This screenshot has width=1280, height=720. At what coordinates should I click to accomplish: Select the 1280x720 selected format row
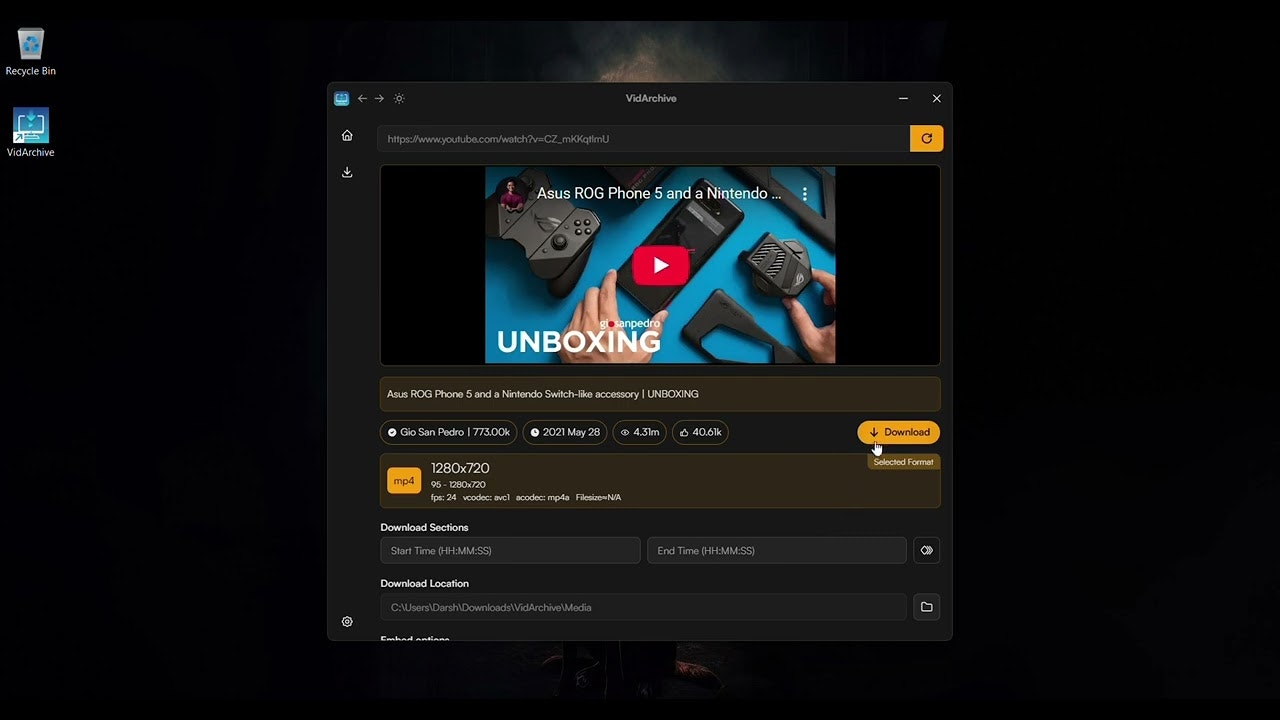[x=660, y=480]
